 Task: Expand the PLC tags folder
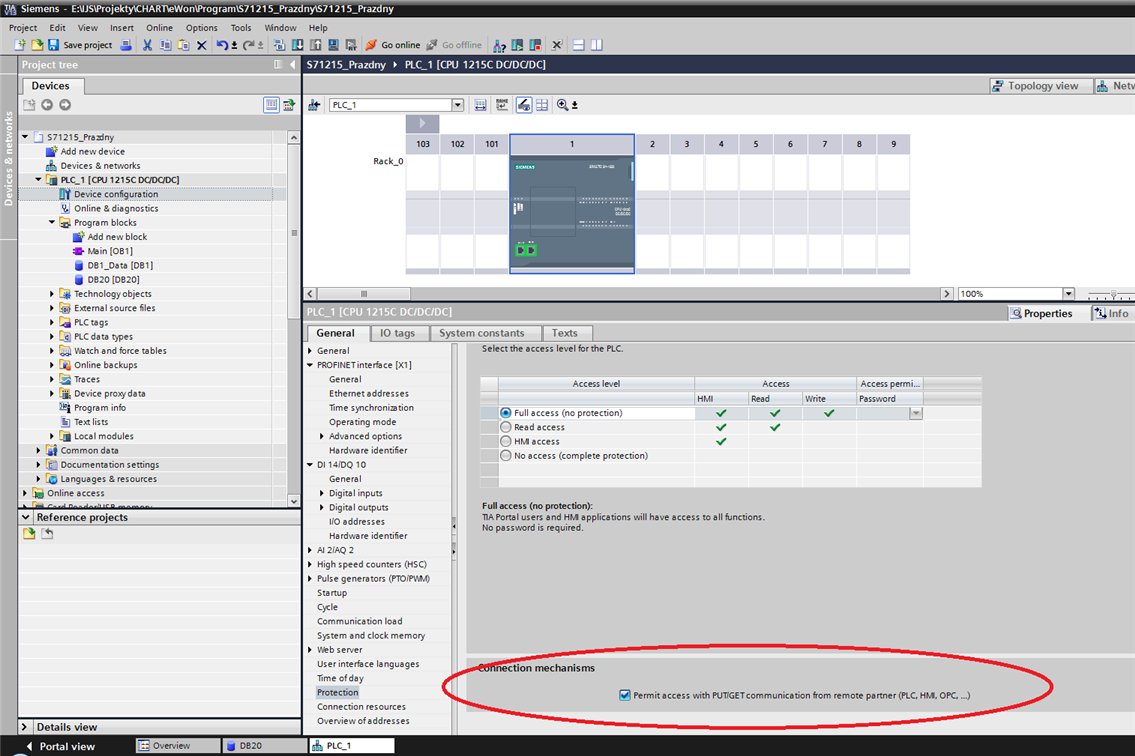tap(52, 322)
